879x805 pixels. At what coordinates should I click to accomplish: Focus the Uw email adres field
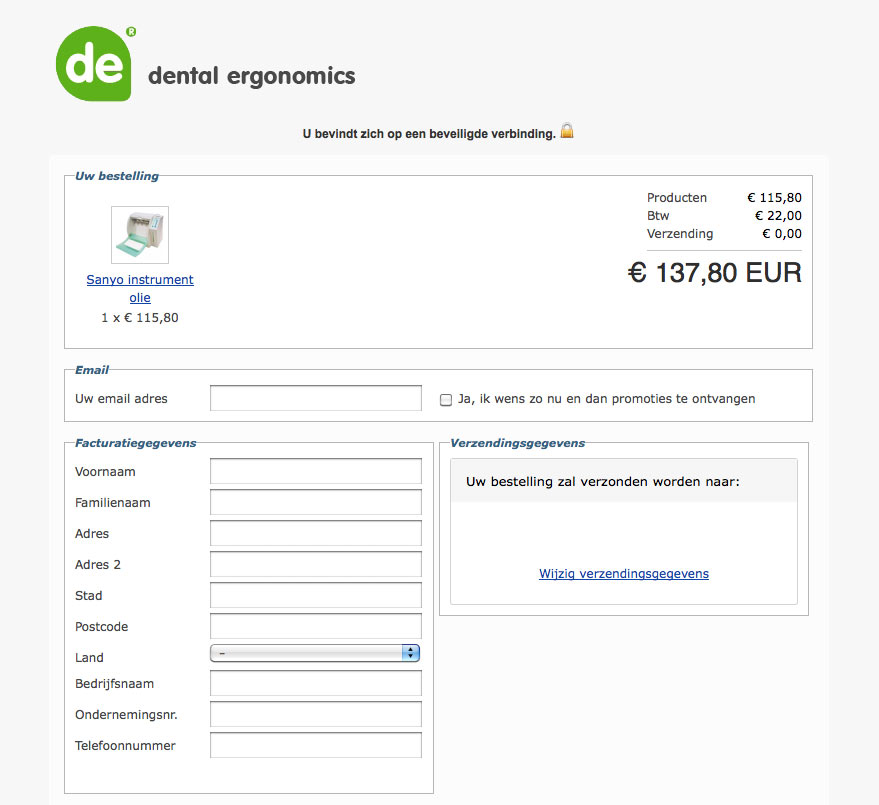pyautogui.click(x=316, y=398)
